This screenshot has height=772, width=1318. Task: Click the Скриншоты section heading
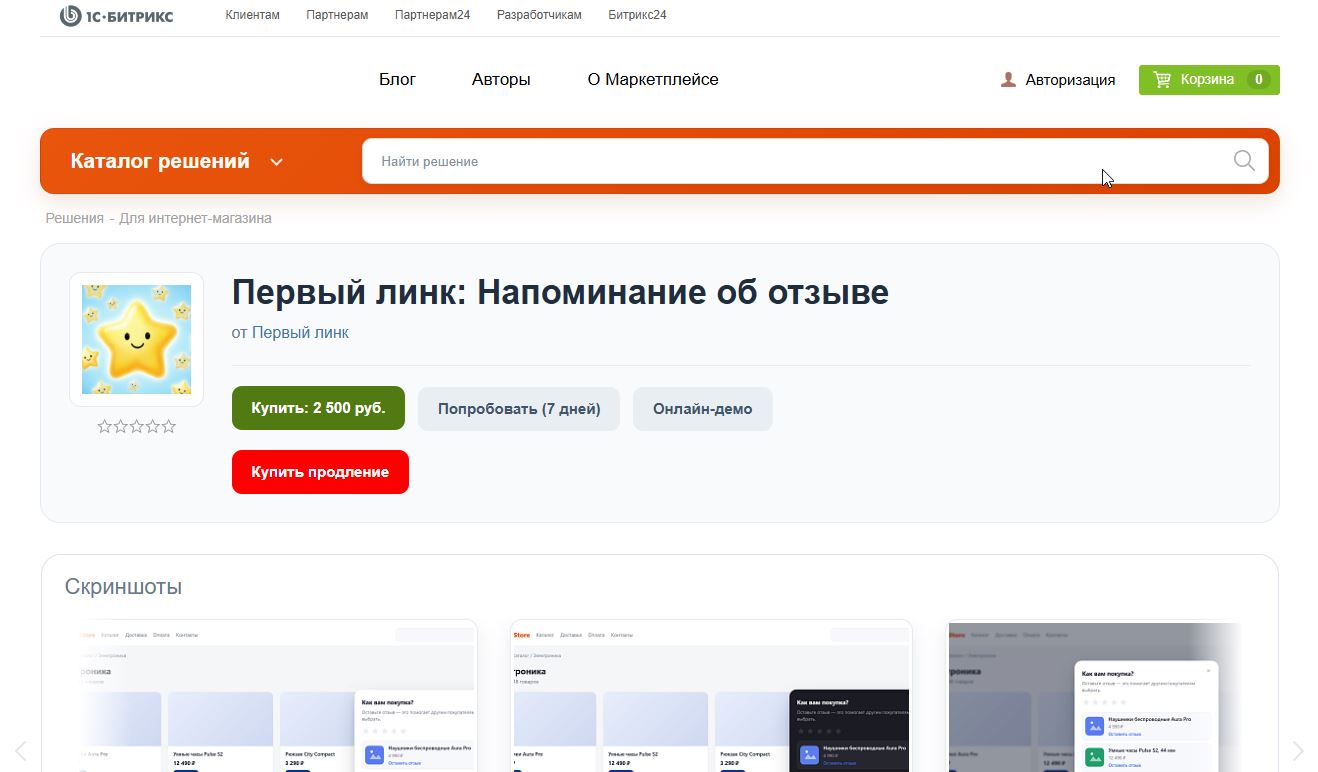[123, 586]
